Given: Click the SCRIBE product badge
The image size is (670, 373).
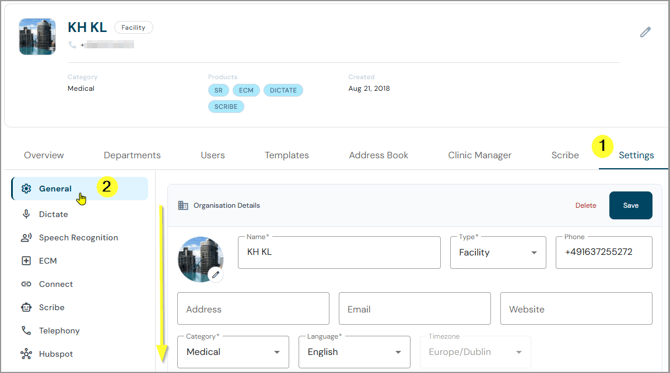Looking at the screenshot, I should point(226,106).
